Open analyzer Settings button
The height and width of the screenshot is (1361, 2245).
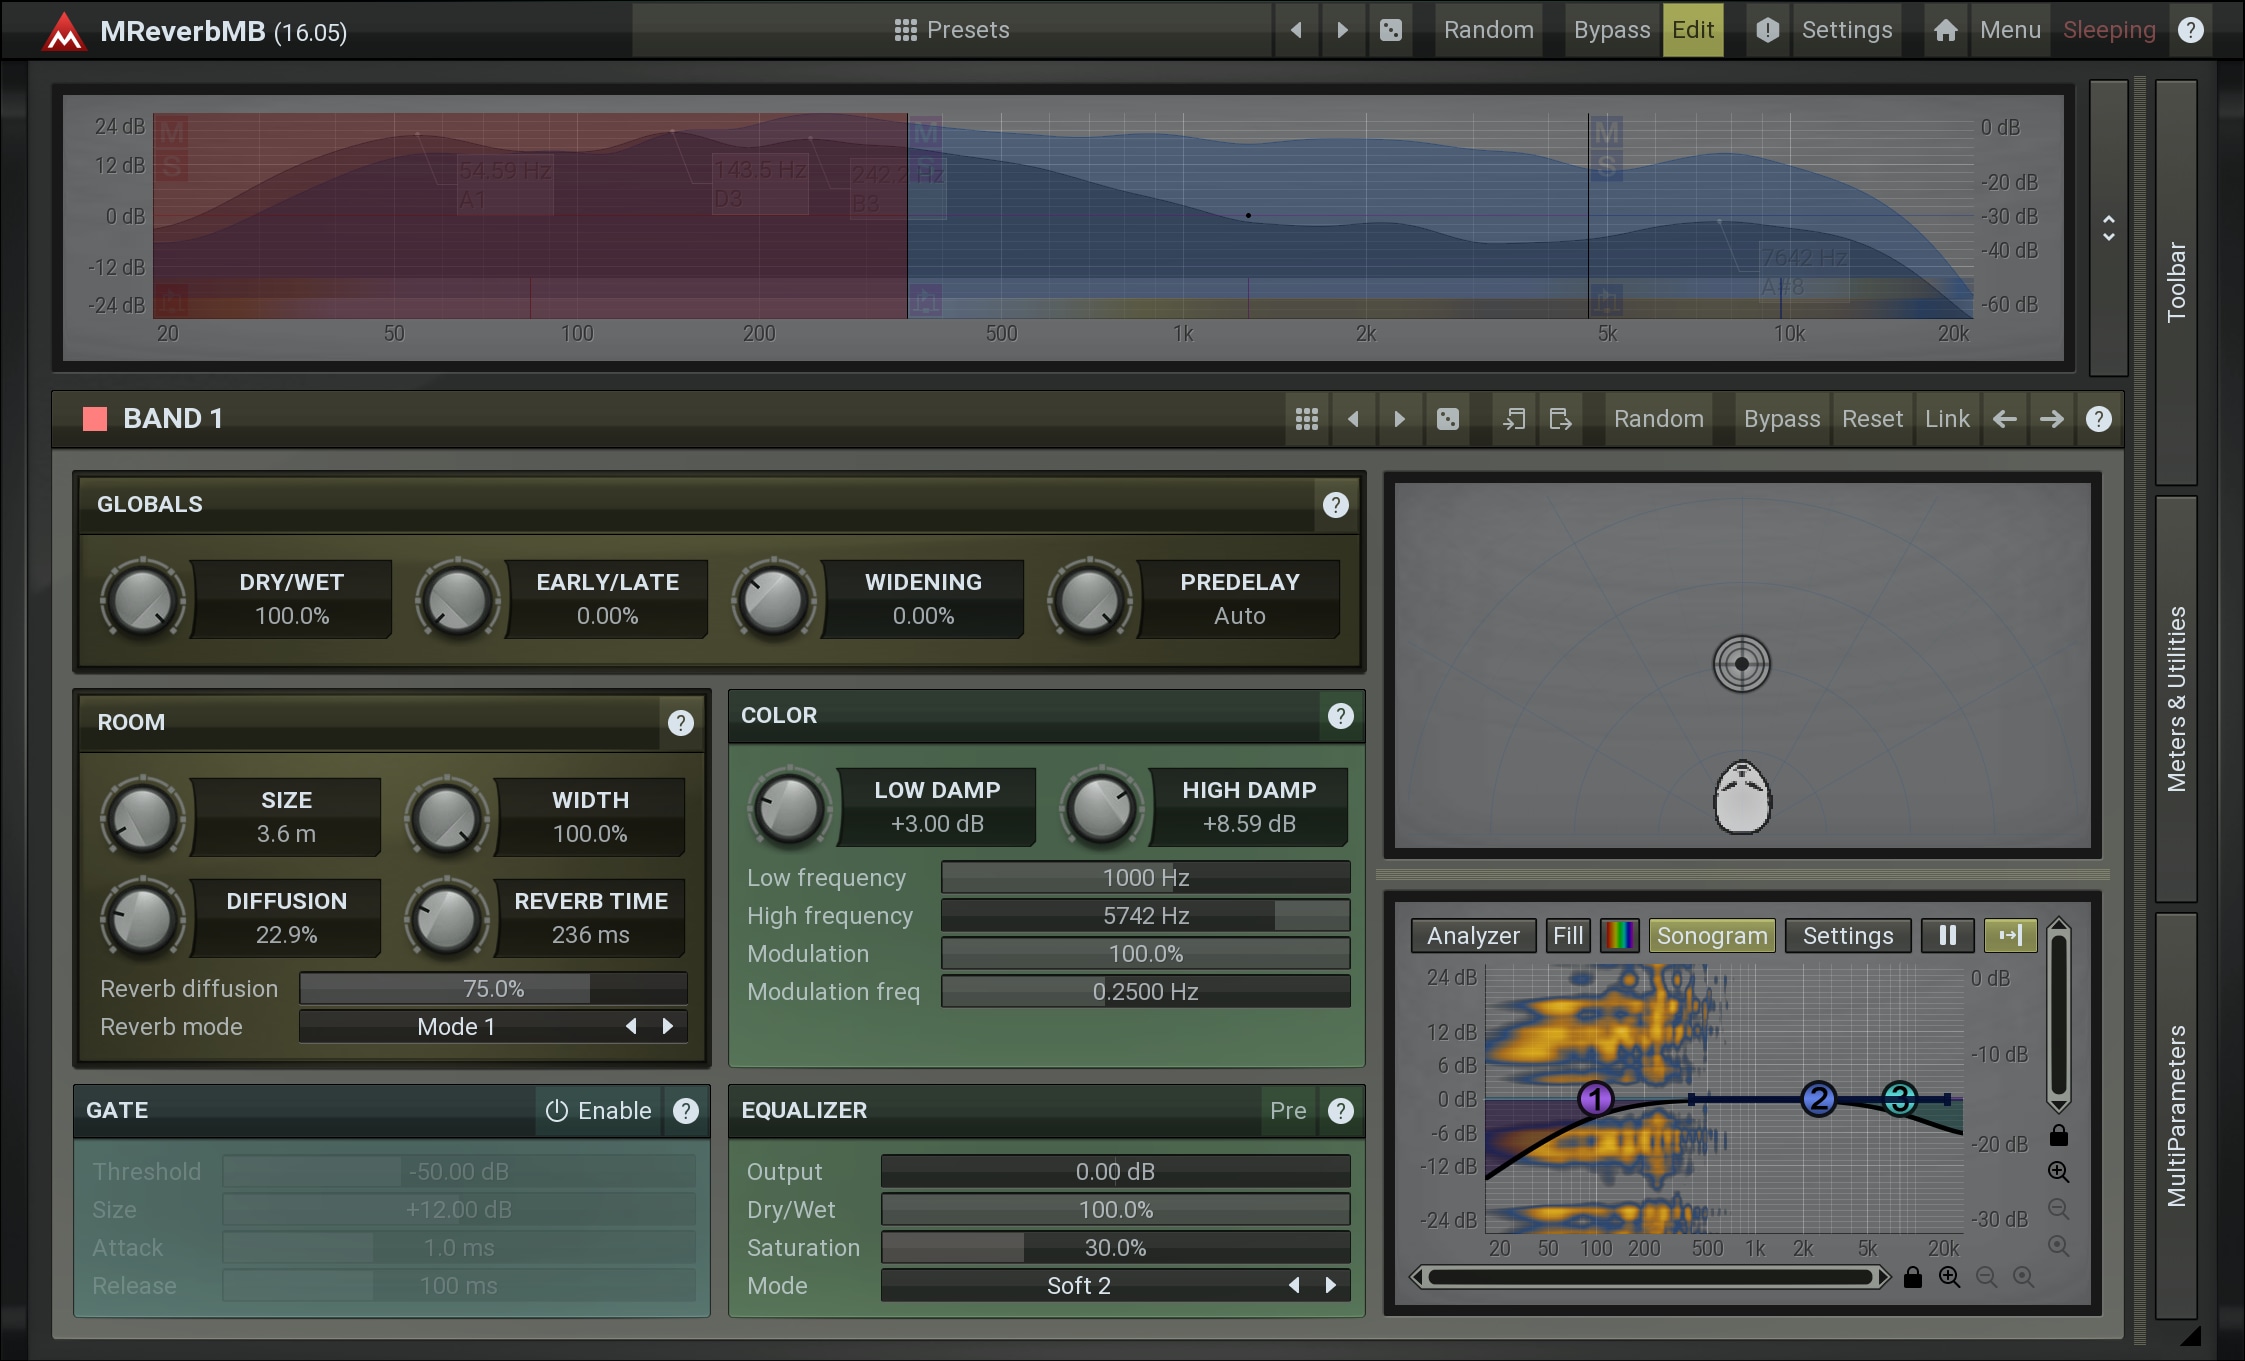(1847, 936)
